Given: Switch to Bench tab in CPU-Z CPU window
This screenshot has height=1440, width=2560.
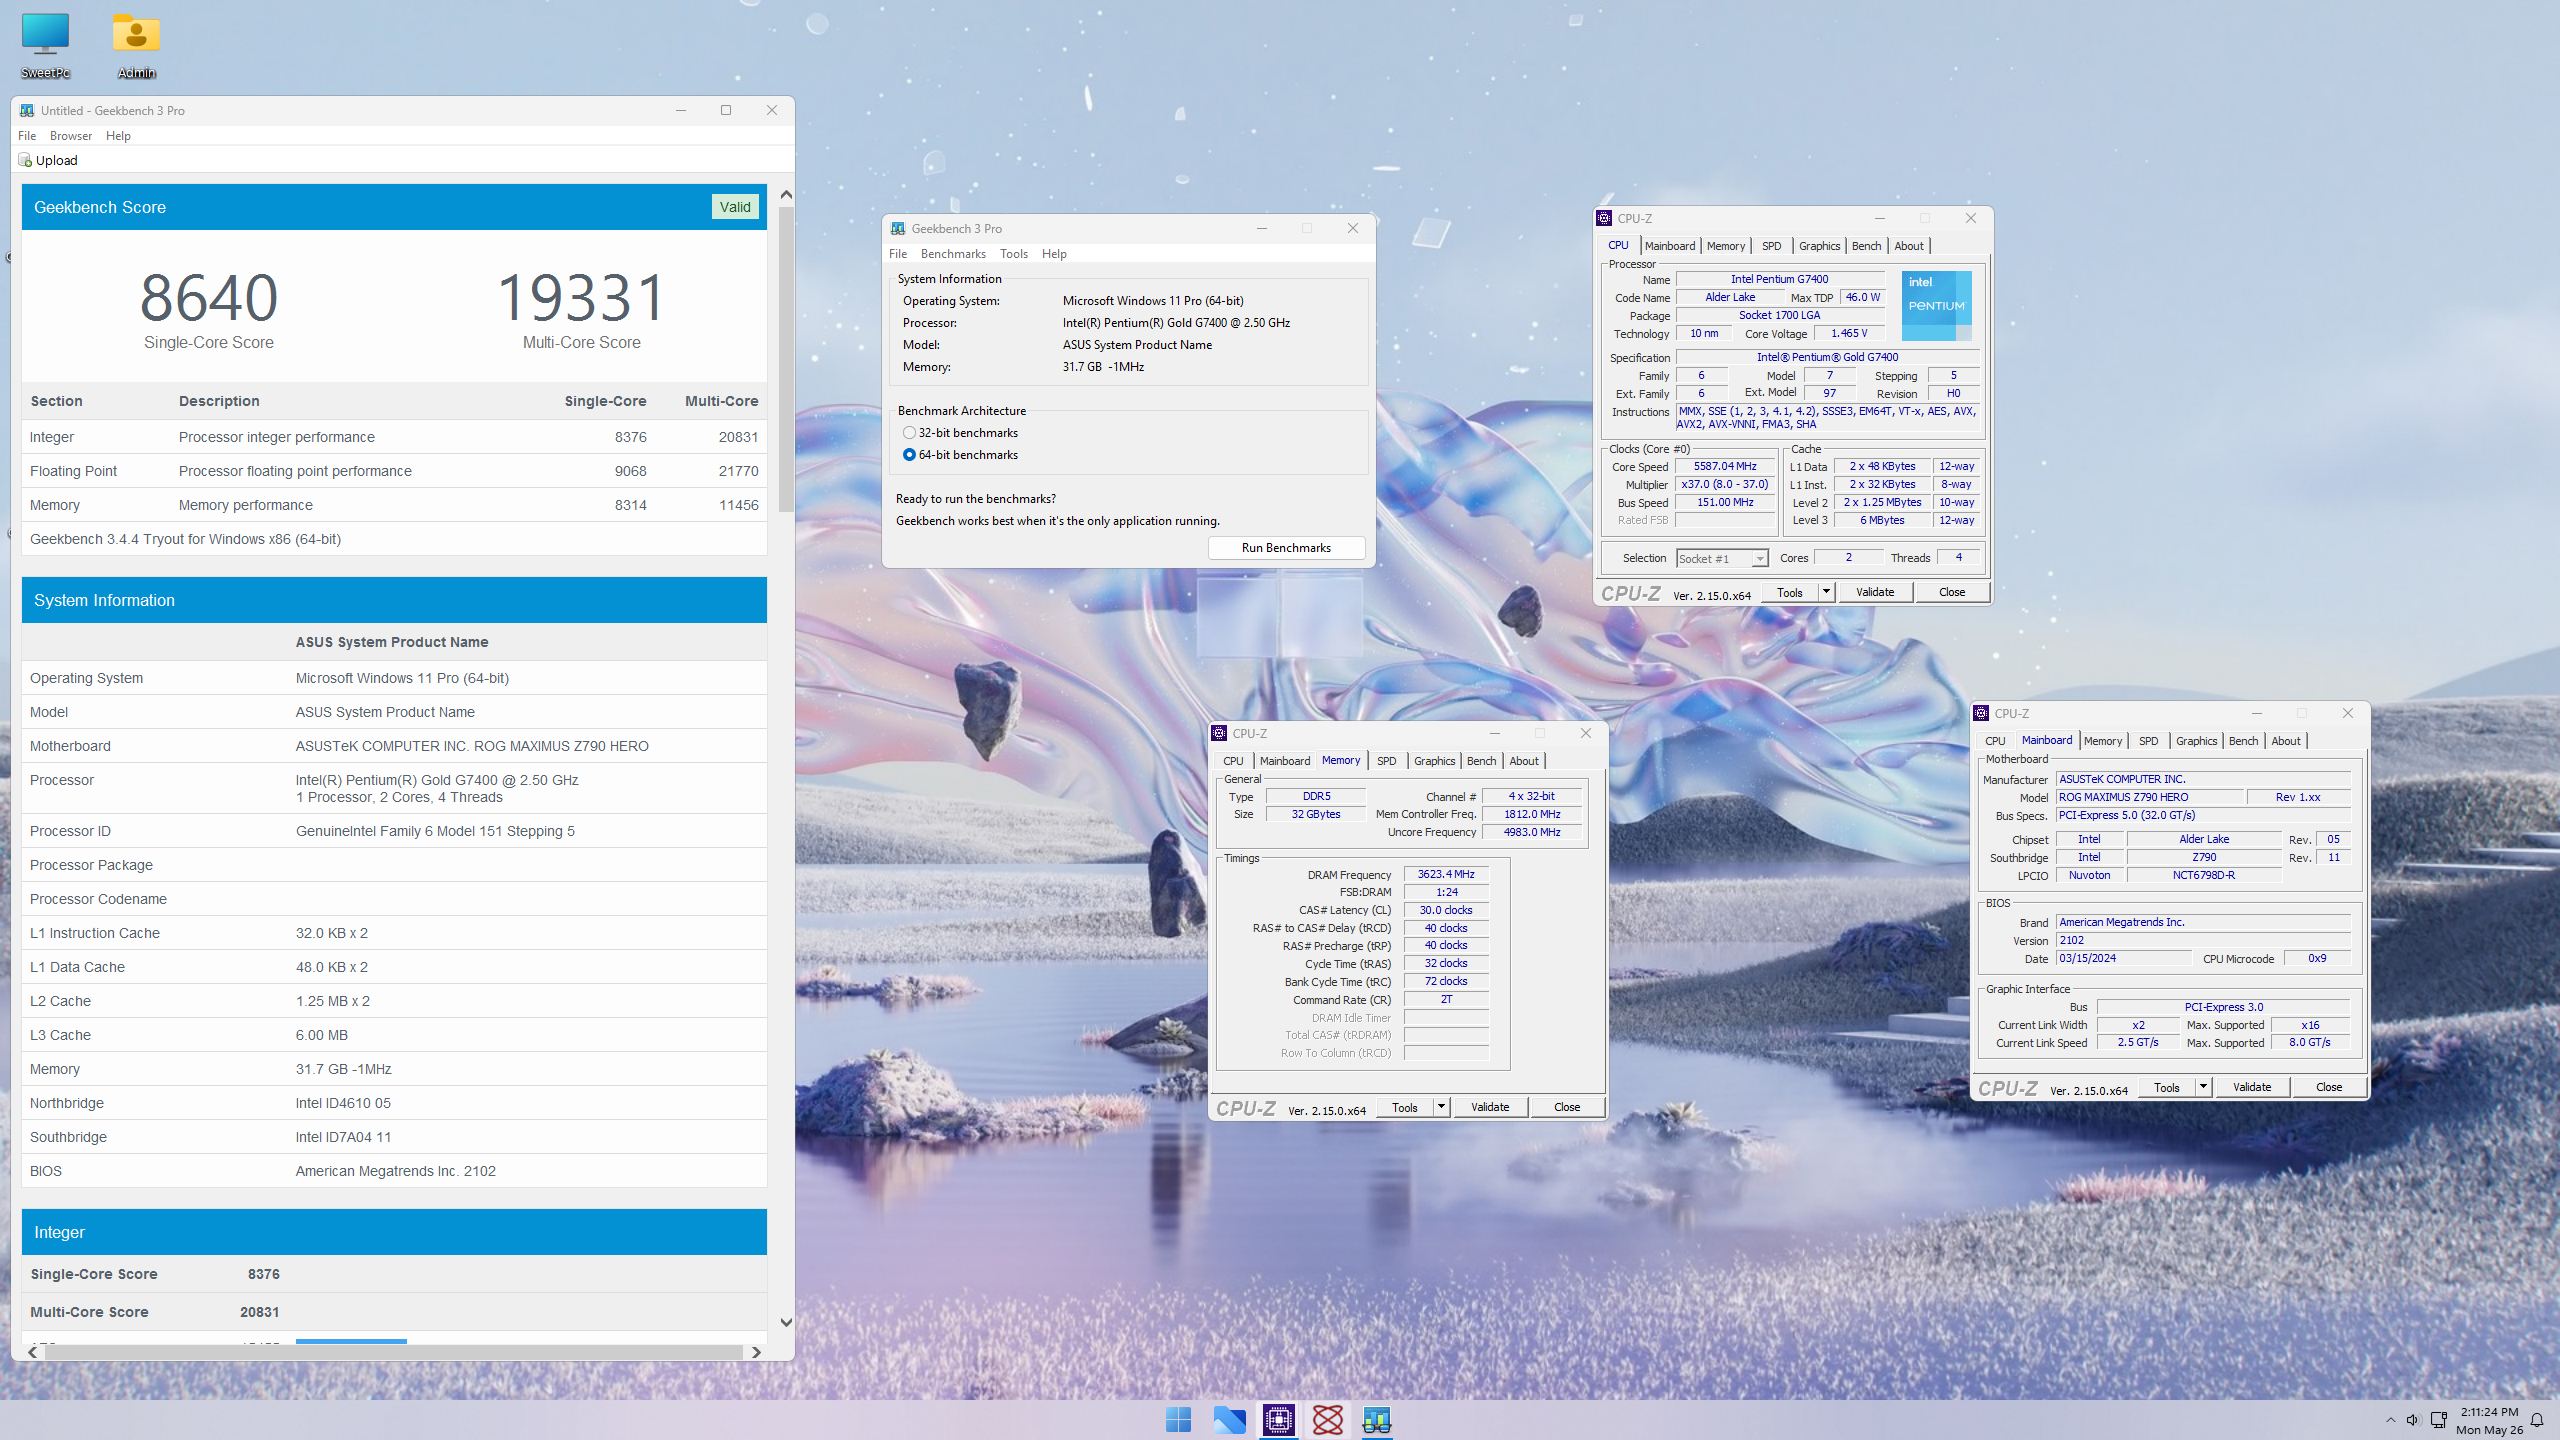Looking at the screenshot, I should [x=1866, y=246].
